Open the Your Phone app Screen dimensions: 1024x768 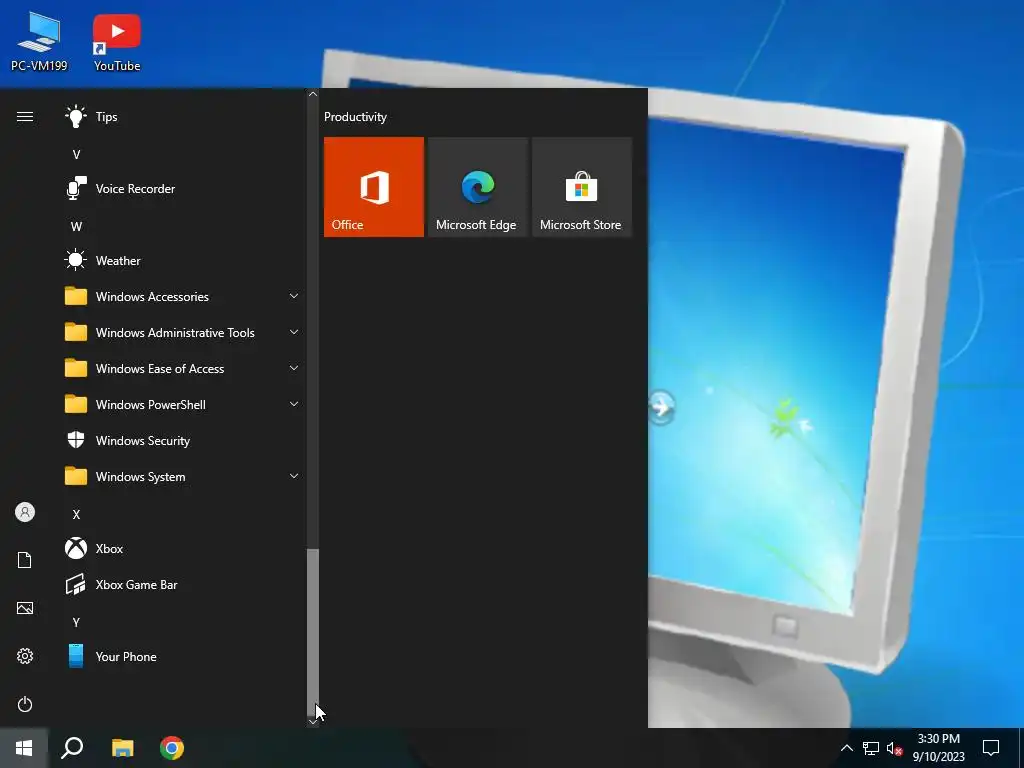click(183, 656)
